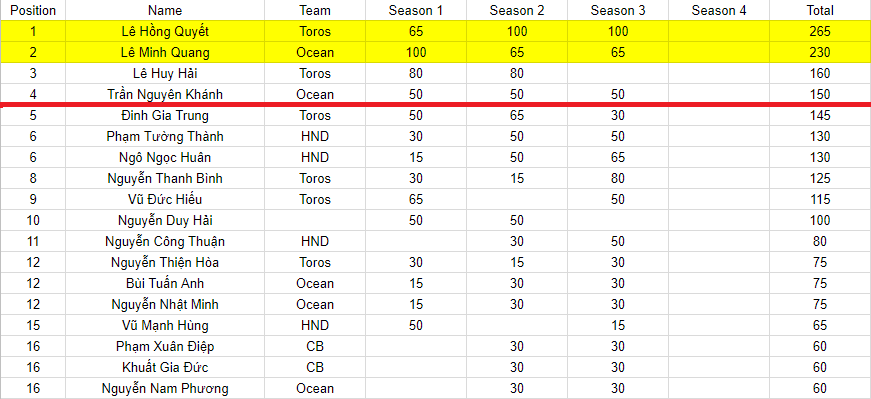Viewport: 871px width, 399px height.
Task: Click the Team column header
Action: pos(315,10)
